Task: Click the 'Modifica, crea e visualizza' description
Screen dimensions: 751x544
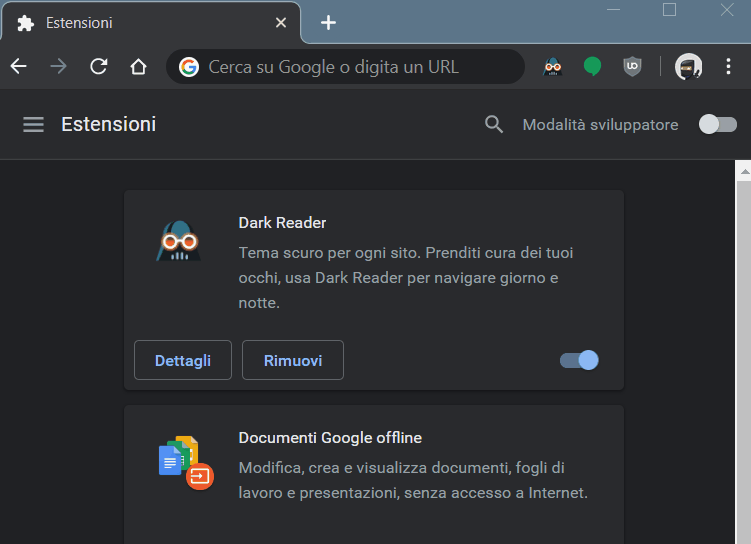Action: click(x=413, y=480)
